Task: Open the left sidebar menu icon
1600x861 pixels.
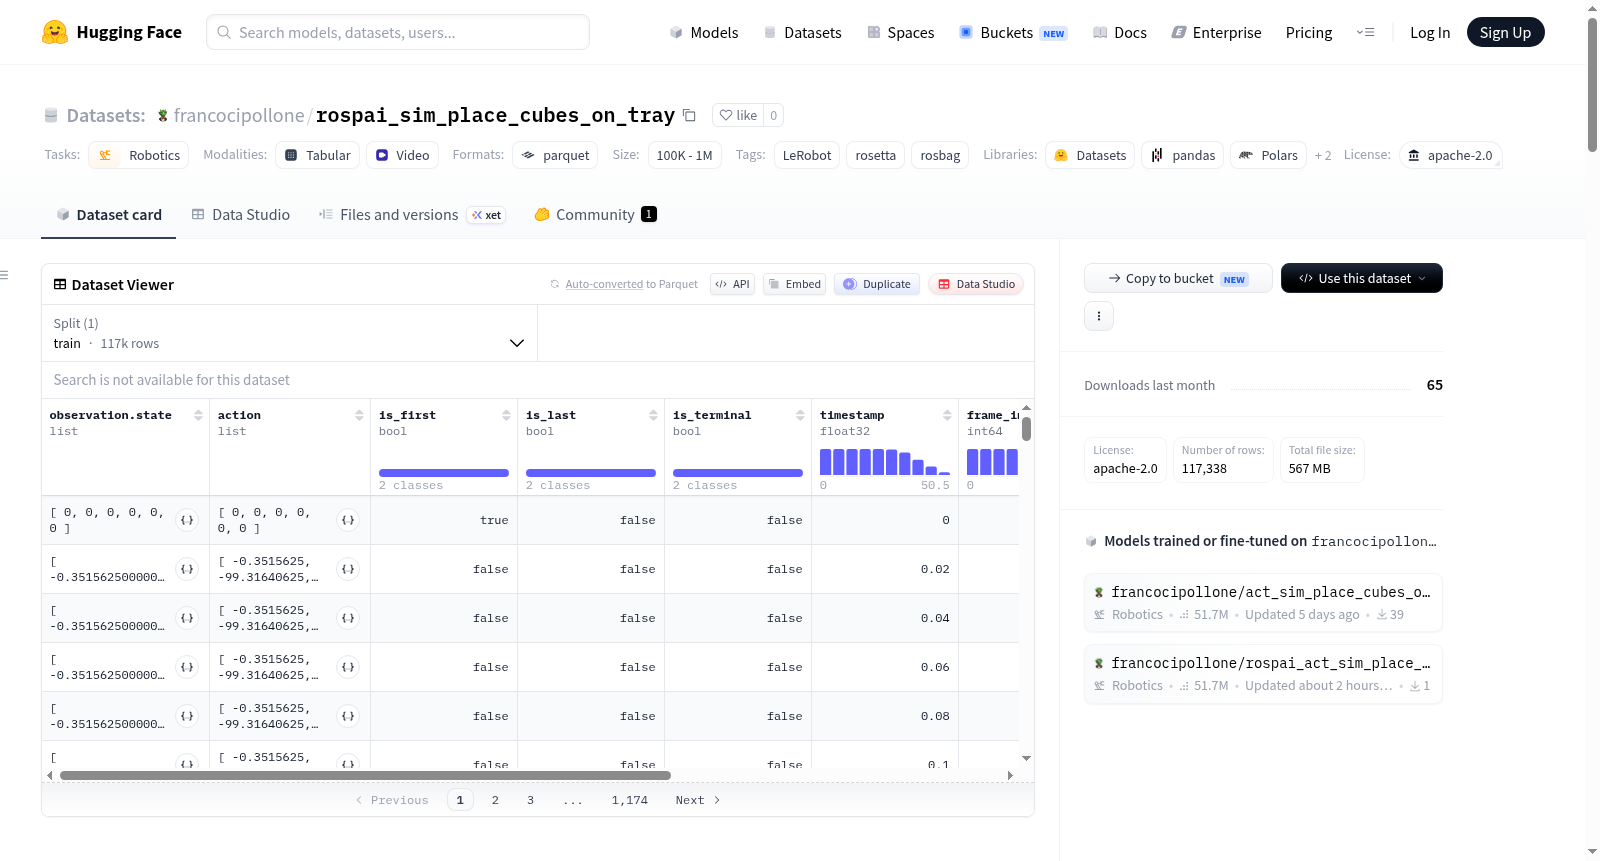Action: tap(5, 275)
